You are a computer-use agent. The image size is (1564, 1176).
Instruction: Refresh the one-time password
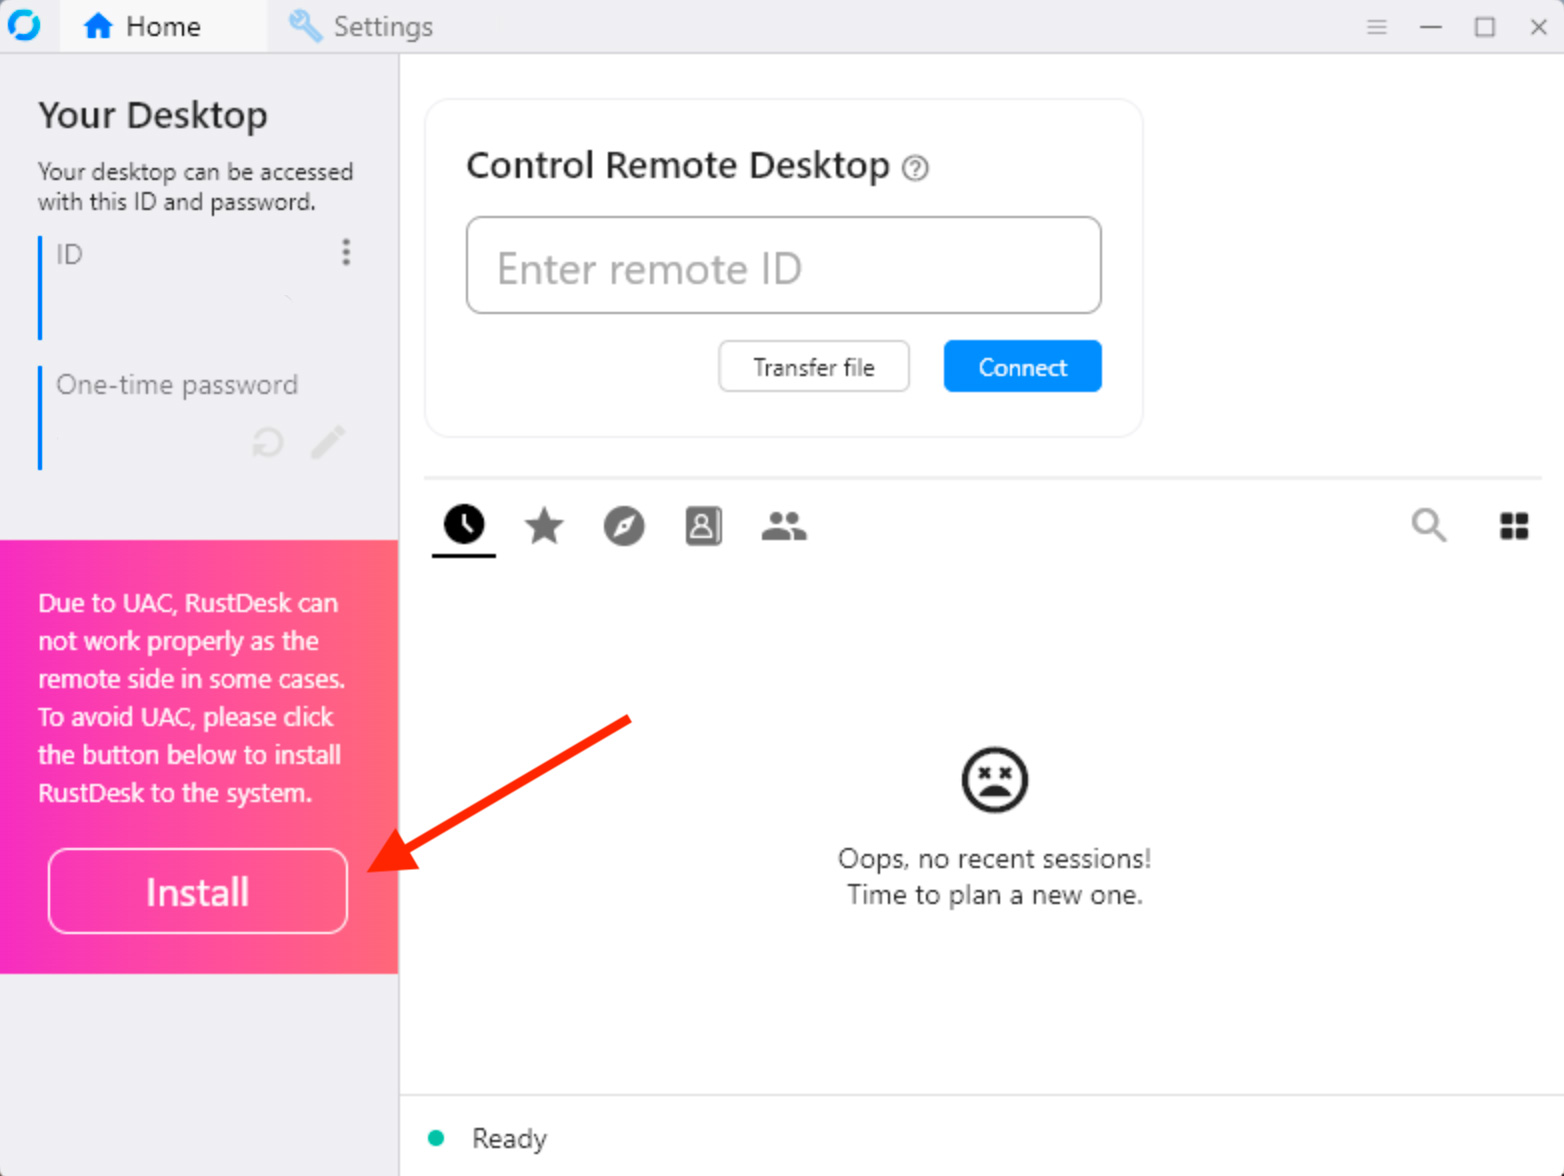coord(268,442)
